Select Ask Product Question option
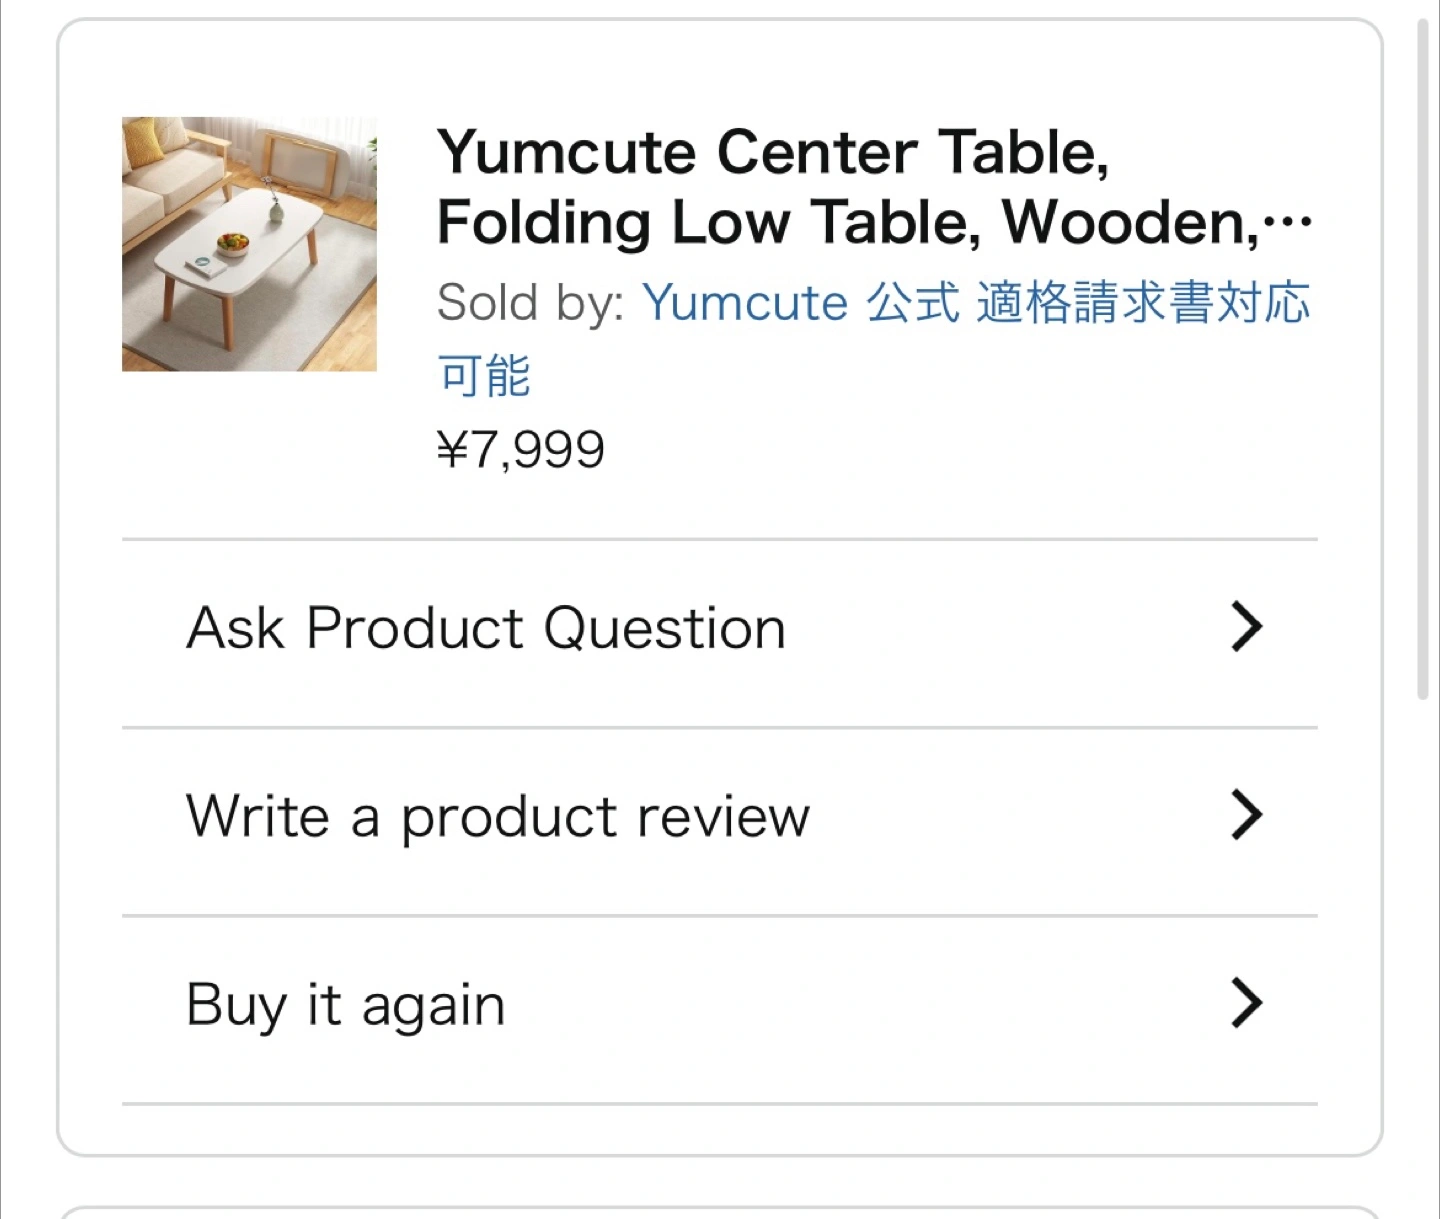This screenshot has height=1219, width=1440. click(486, 629)
